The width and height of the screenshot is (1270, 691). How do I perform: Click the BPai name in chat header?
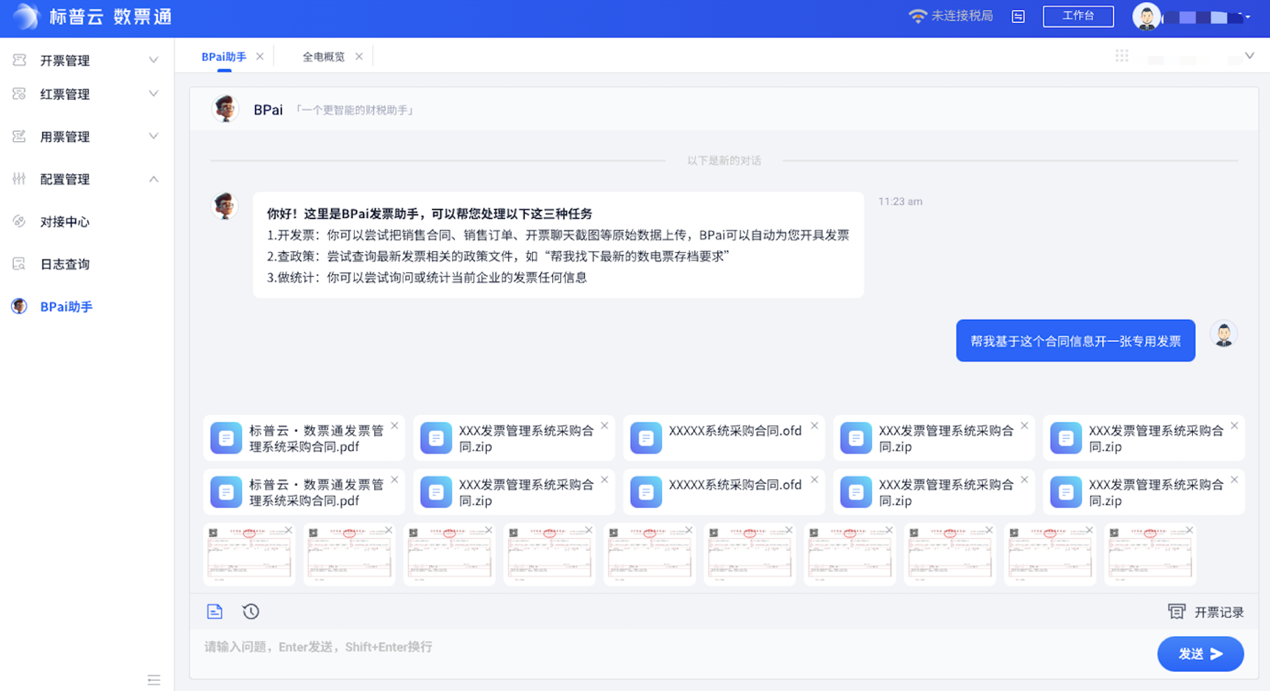268,110
